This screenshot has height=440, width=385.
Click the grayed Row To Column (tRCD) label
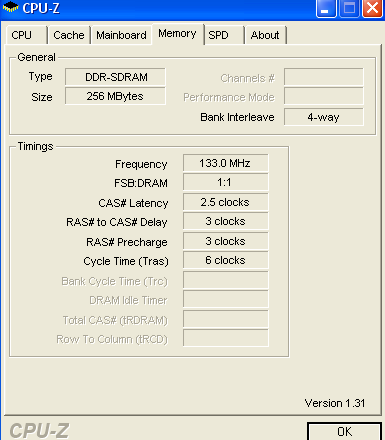[x=112, y=339]
